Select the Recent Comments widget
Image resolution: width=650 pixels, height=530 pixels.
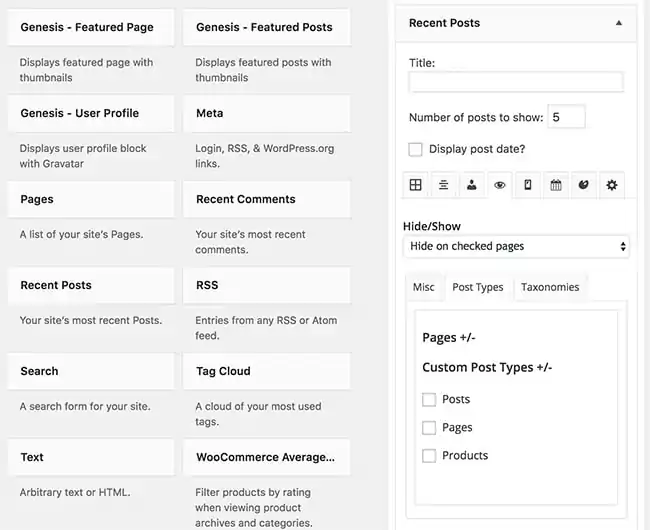tap(267, 199)
